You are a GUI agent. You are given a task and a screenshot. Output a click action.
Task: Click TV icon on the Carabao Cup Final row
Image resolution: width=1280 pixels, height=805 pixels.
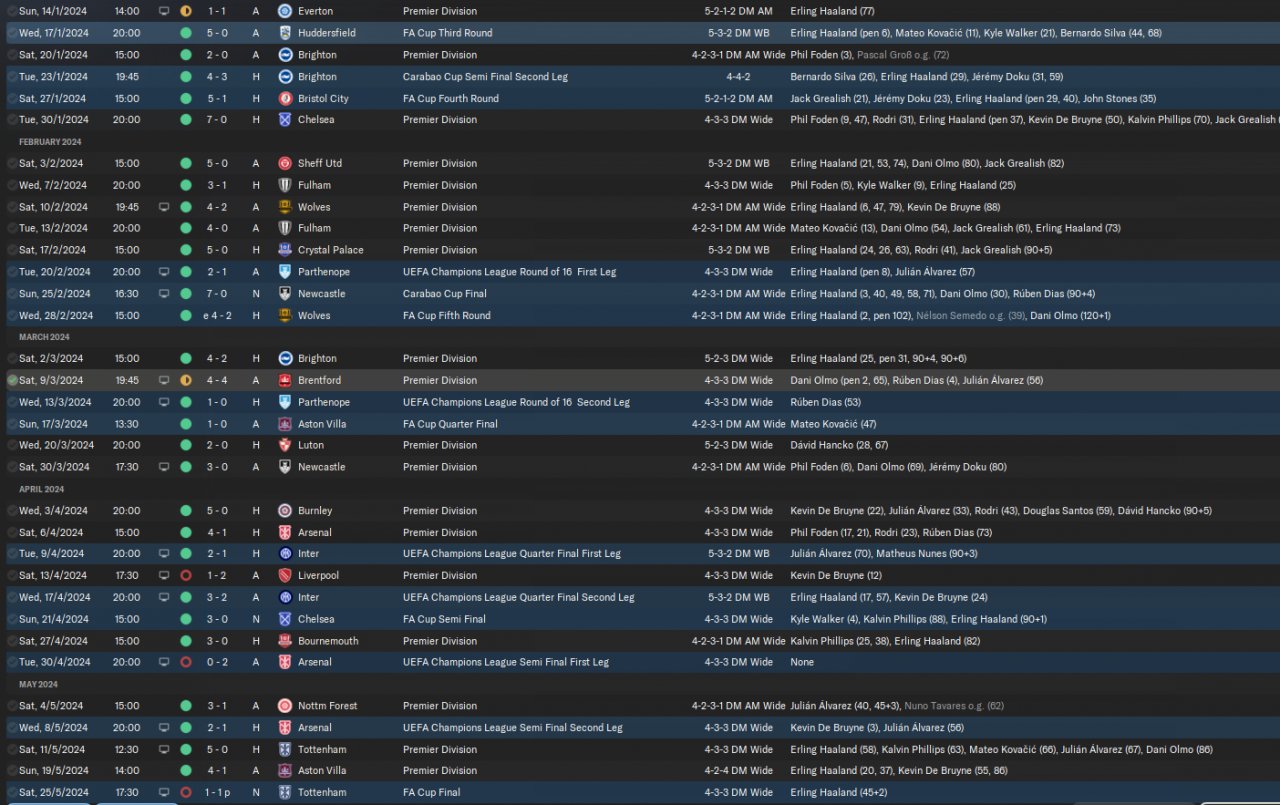tap(164, 293)
